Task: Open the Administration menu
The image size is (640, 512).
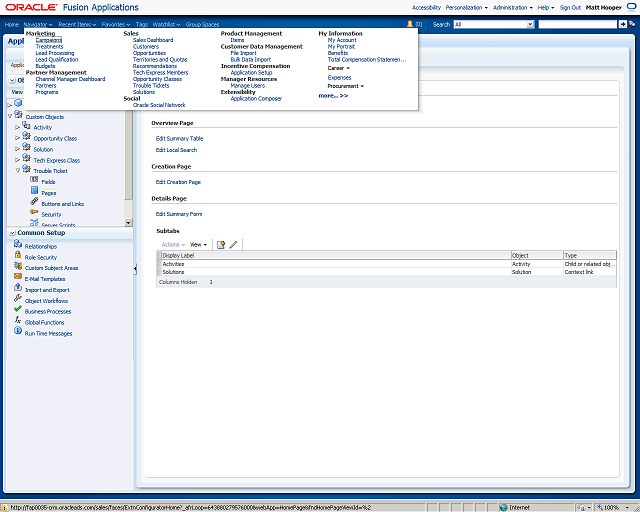Action: click(x=513, y=7)
